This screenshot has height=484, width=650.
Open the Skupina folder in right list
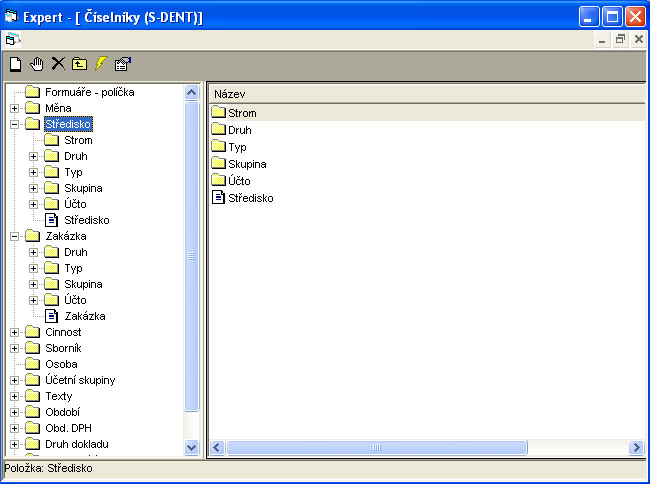coord(246,164)
